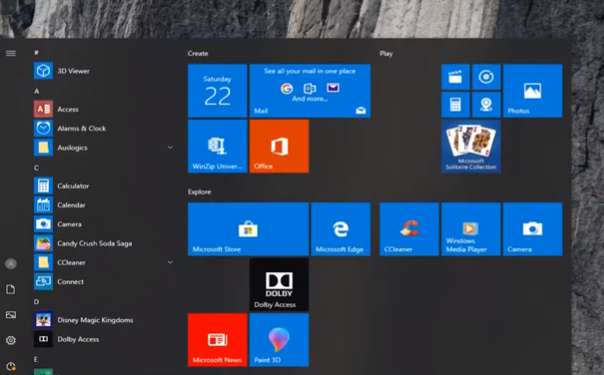Image resolution: width=604 pixels, height=375 pixels.
Task: Open the Documents shortcut in sidebar
Action: click(x=11, y=289)
